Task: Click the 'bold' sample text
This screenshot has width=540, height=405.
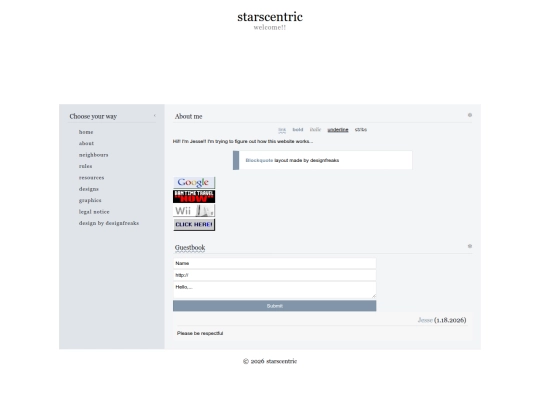Action: [x=298, y=130]
